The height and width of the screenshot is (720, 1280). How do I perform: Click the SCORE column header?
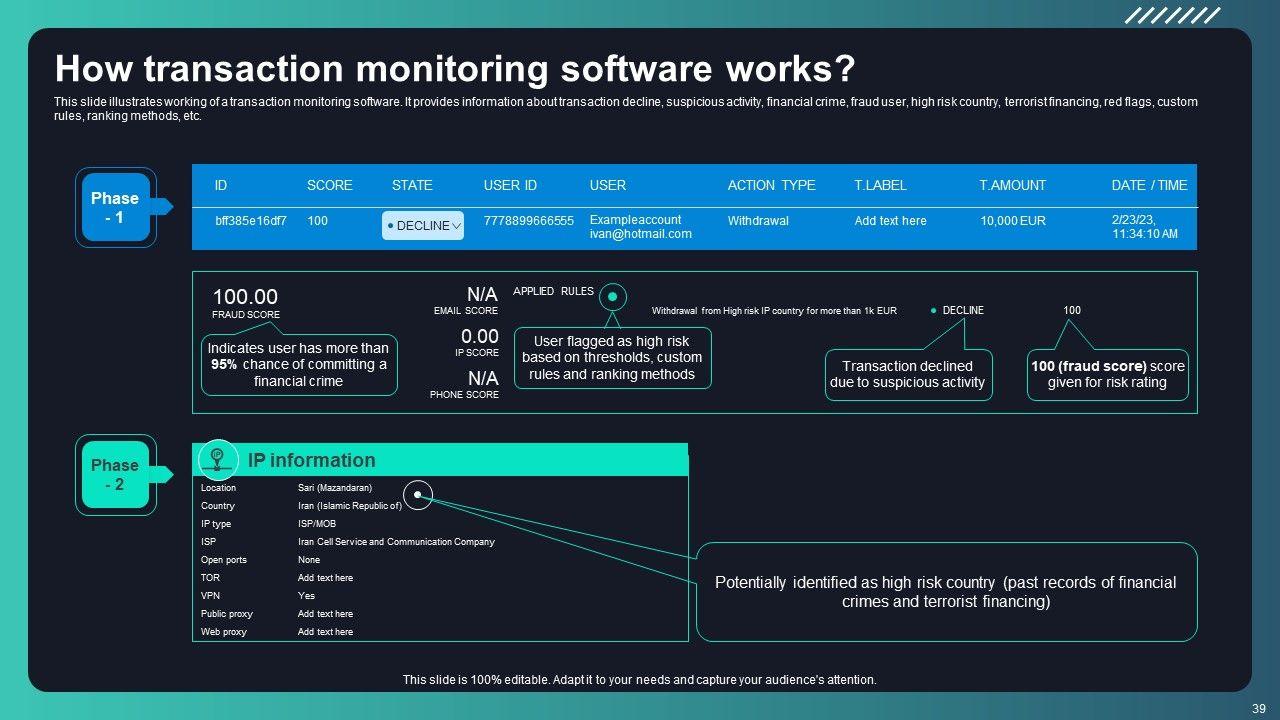point(329,185)
